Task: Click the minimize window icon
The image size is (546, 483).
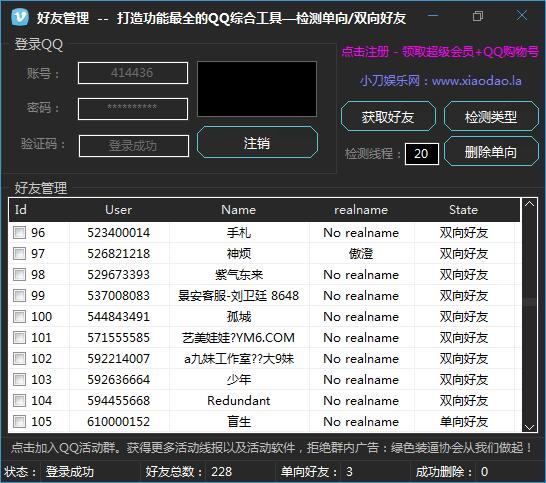Action: click(433, 16)
